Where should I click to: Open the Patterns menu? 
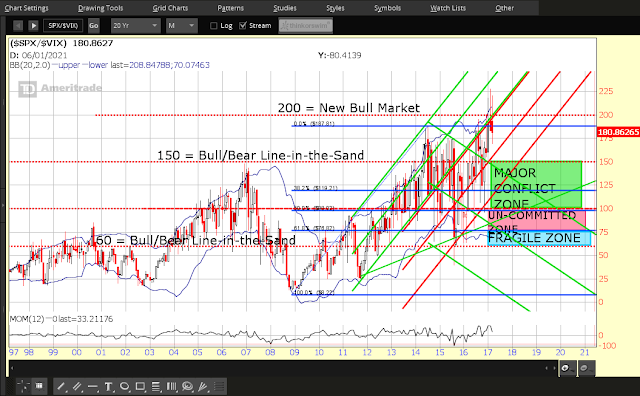[231, 8]
